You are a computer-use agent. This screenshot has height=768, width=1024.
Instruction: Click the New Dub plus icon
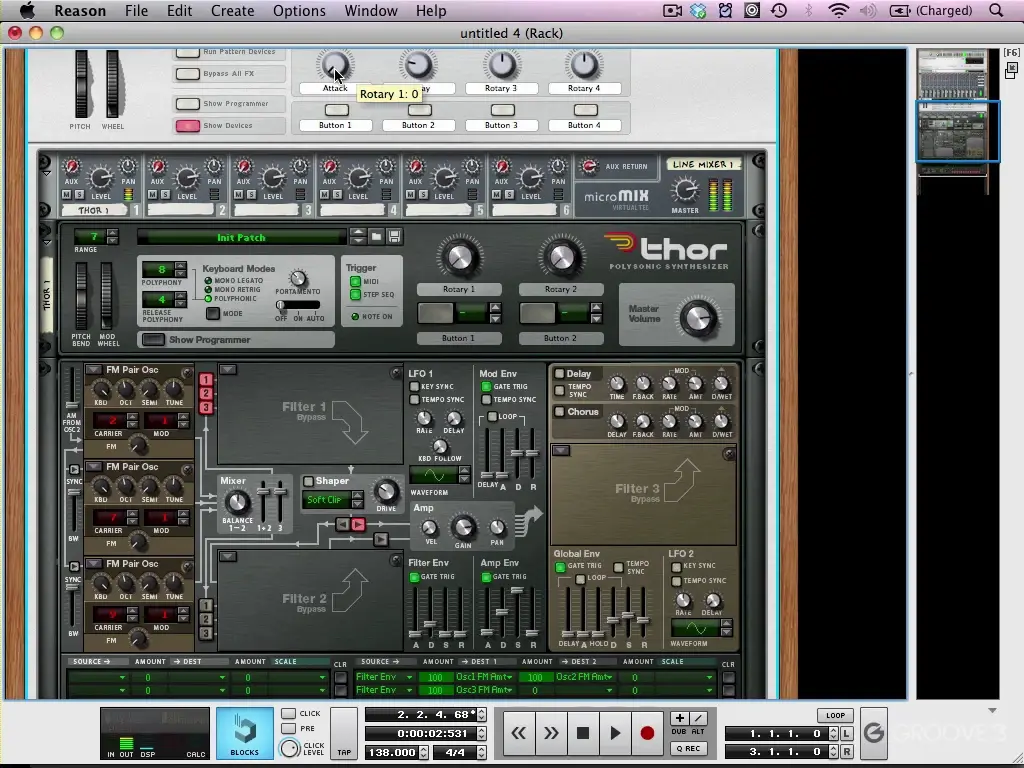click(x=679, y=718)
